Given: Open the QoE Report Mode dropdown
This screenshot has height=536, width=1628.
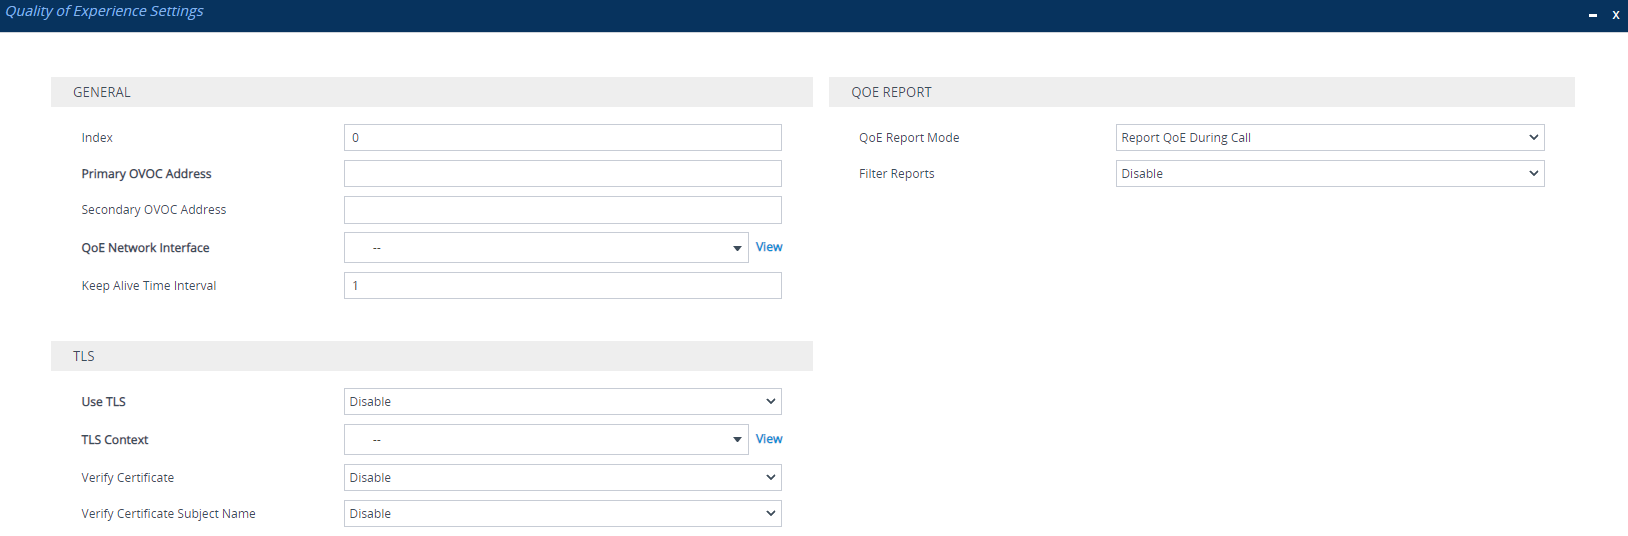Looking at the screenshot, I should tap(1329, 138).
